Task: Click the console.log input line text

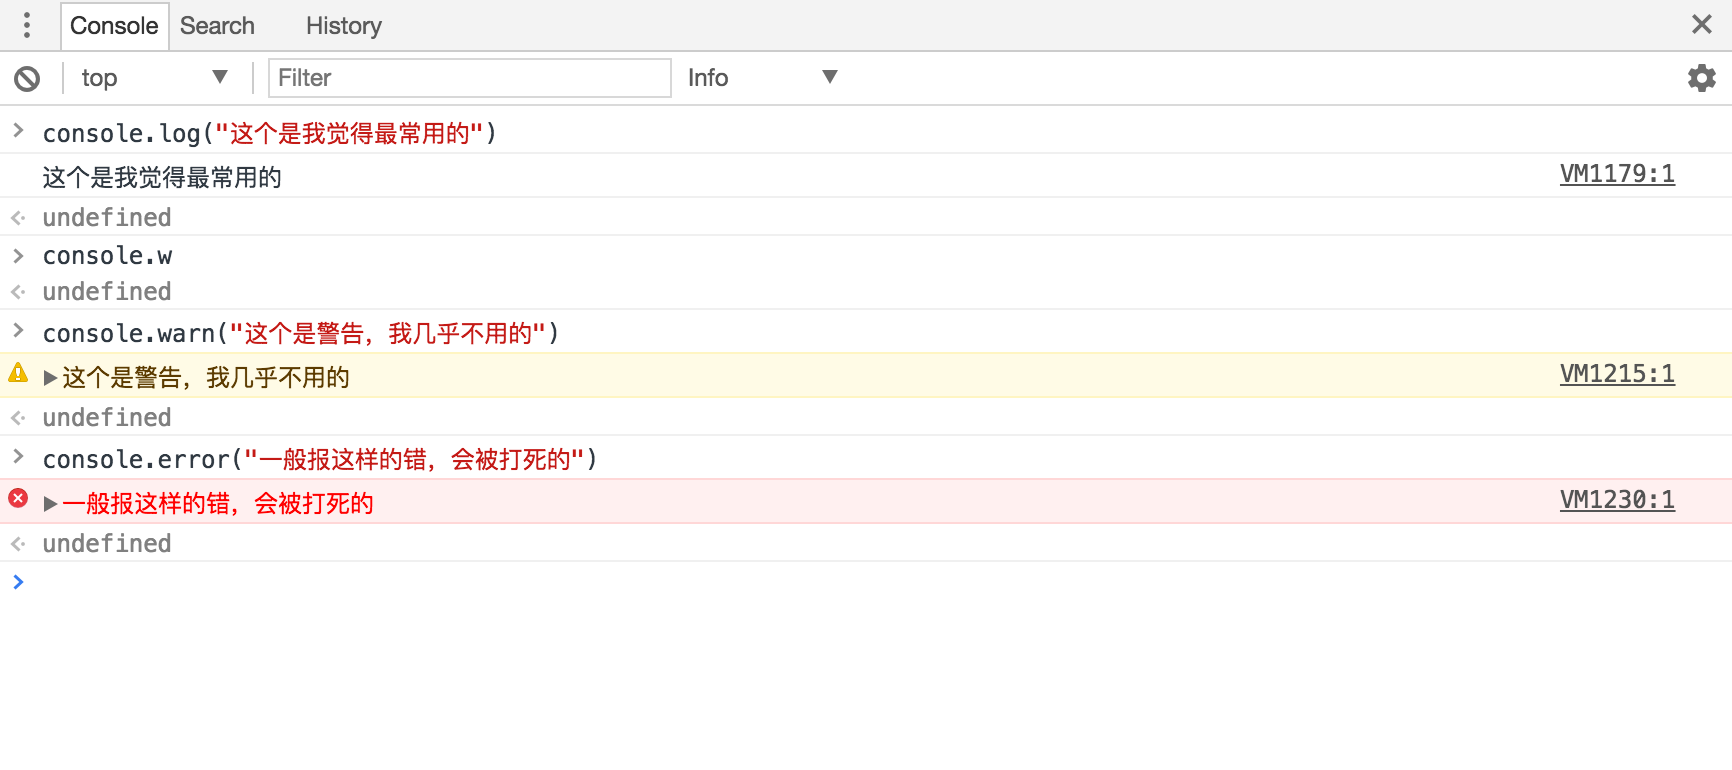Action: pyautogui.click(x=269, y=133)
